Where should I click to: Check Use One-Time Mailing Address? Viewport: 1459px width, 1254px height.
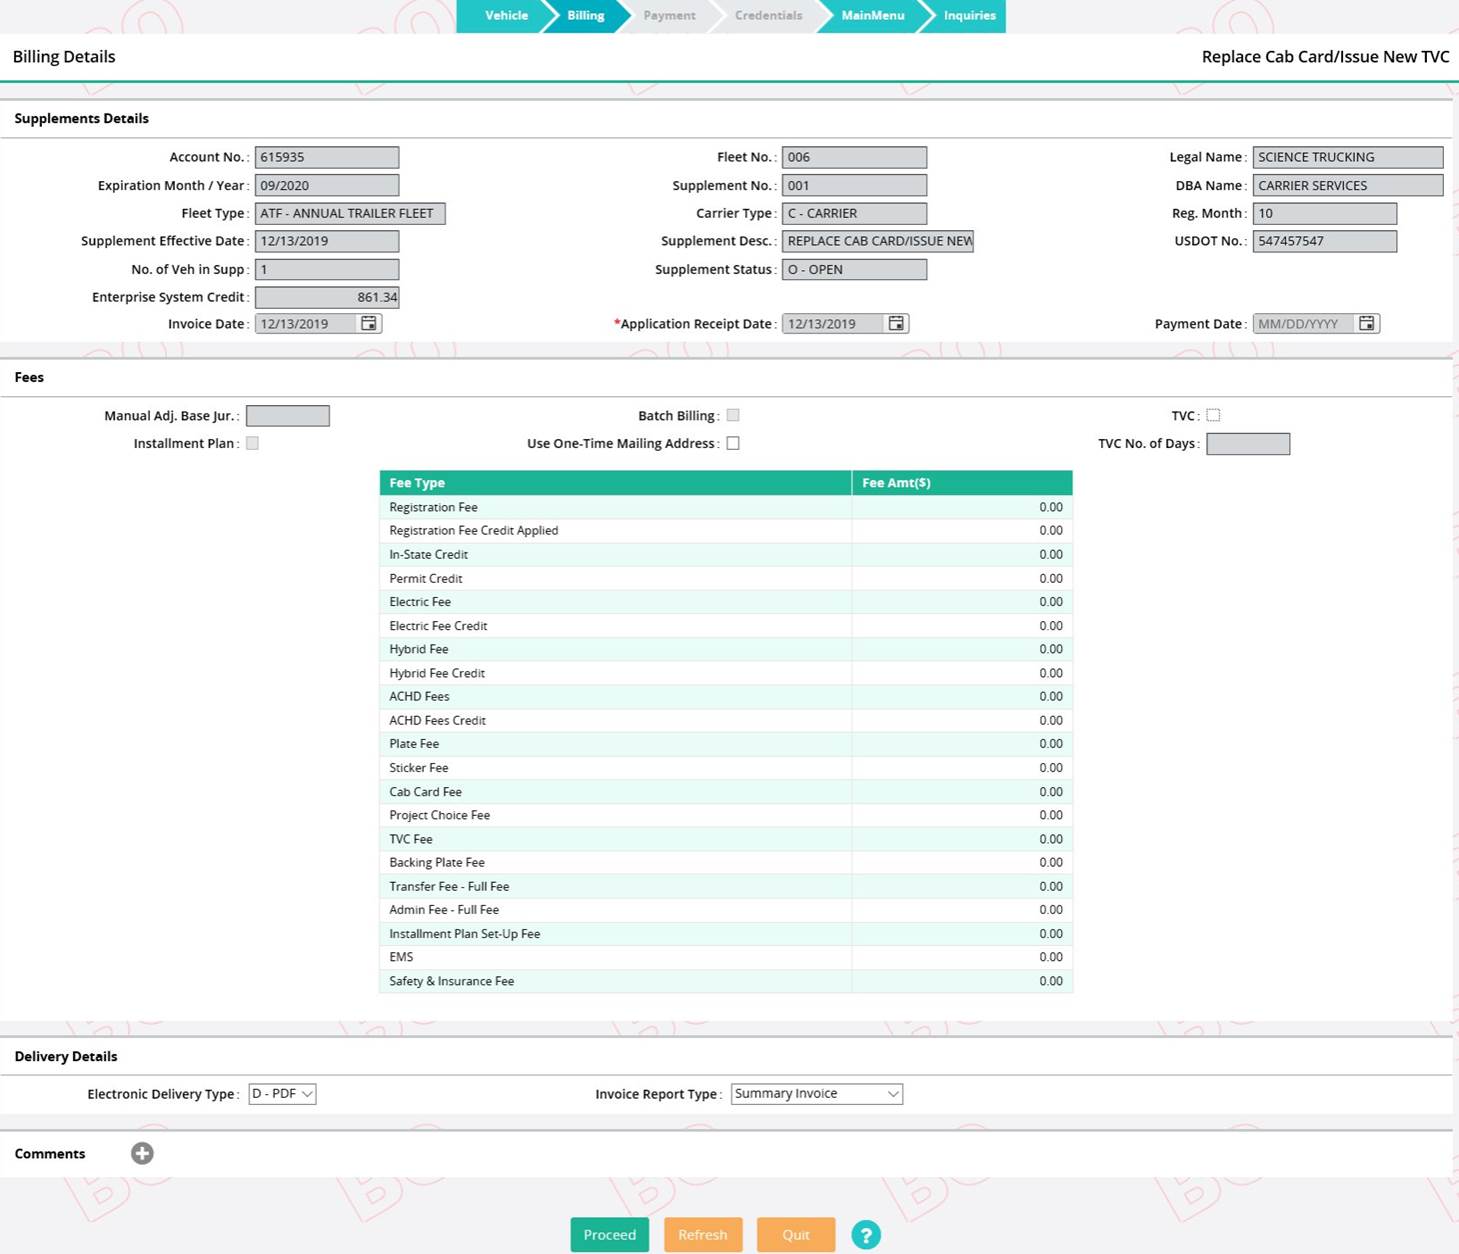[733, 443]
